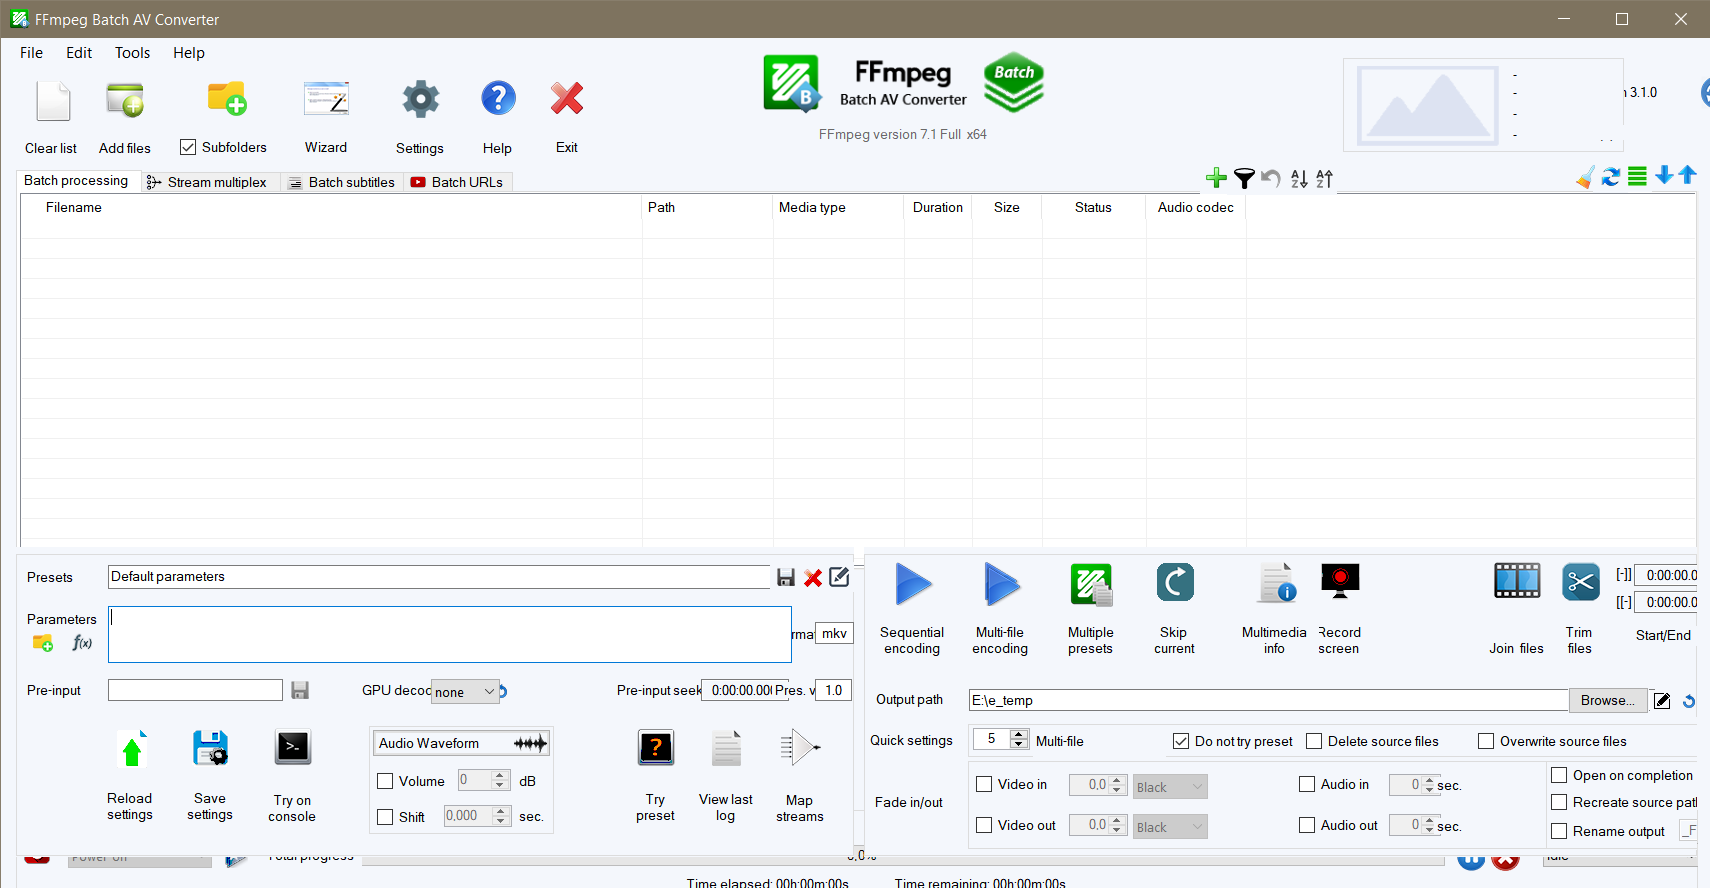Move selected item up with blue arrow

point(1688,175)
